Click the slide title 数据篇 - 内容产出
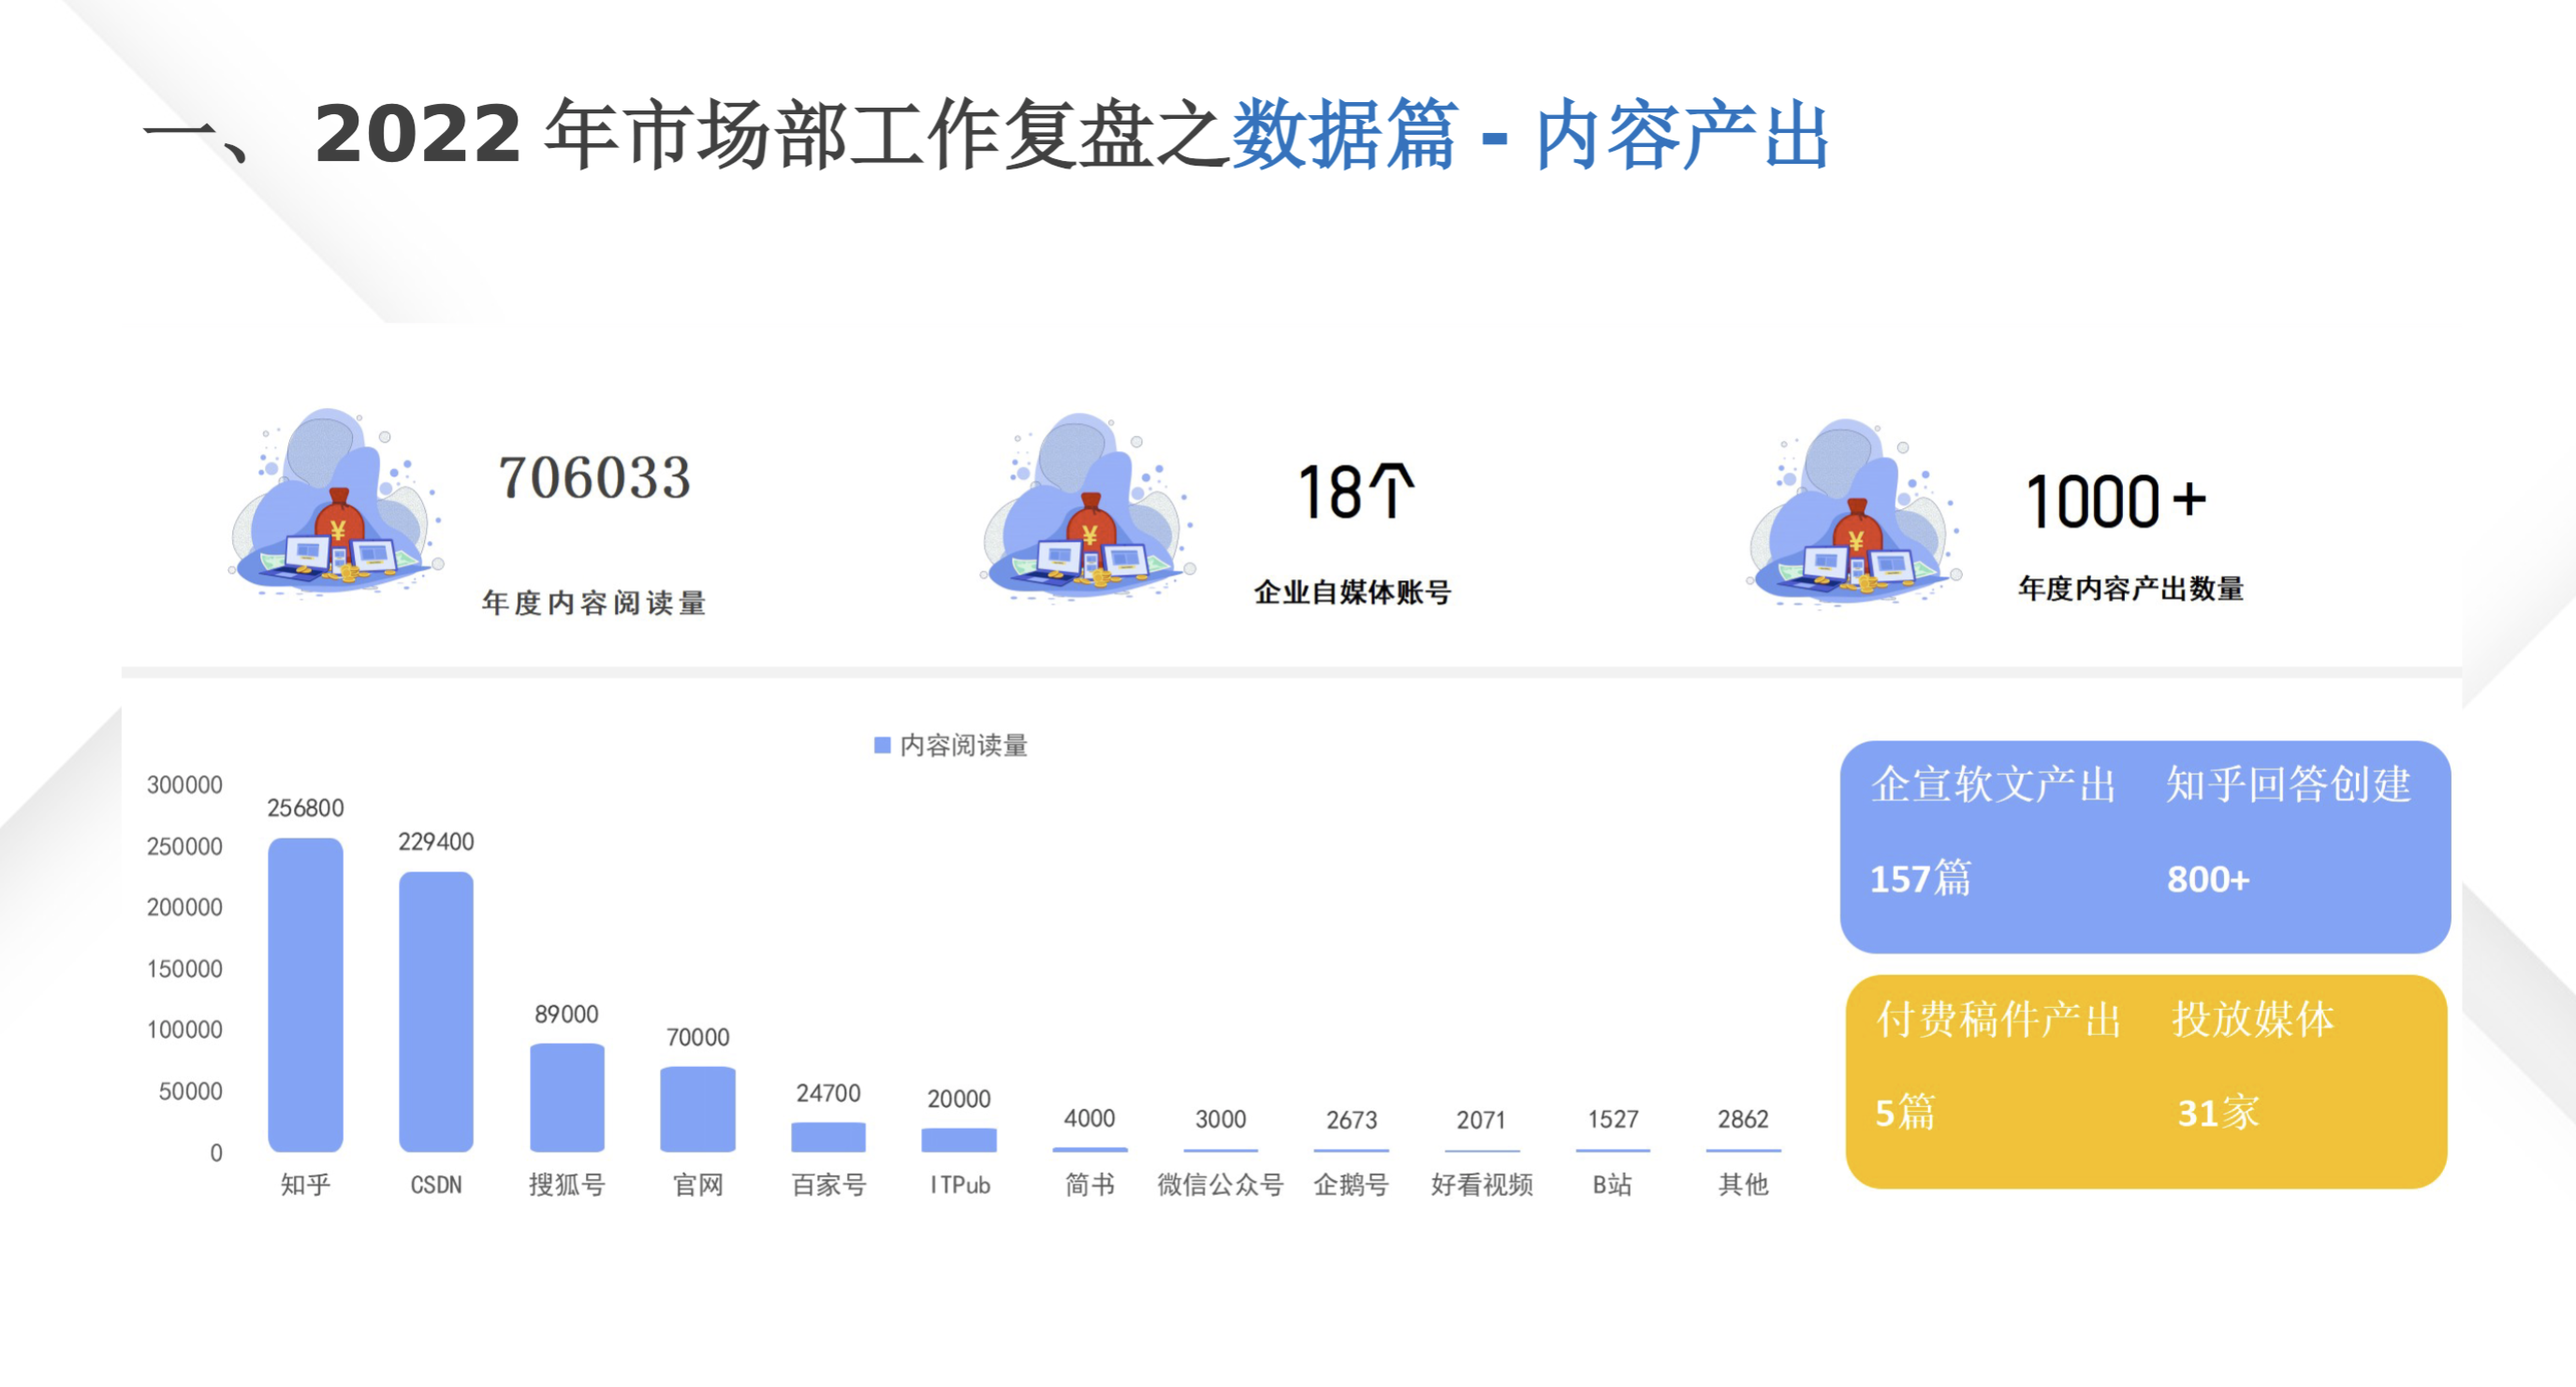The width and height of the screenshot is (2576, 1387). [1530, 134]
